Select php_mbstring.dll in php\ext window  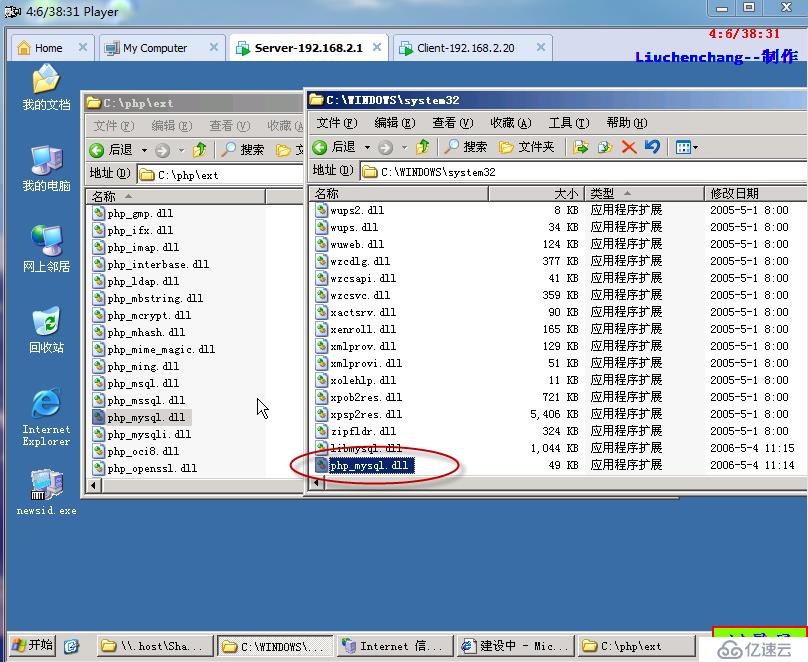pos(148,298)
